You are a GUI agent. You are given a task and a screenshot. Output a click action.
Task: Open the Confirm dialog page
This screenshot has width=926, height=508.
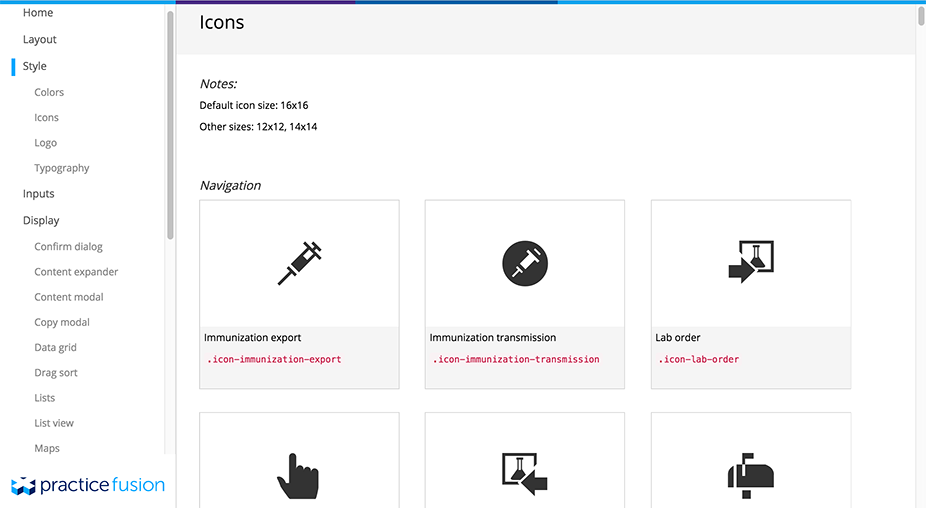(x=69, y=246)
